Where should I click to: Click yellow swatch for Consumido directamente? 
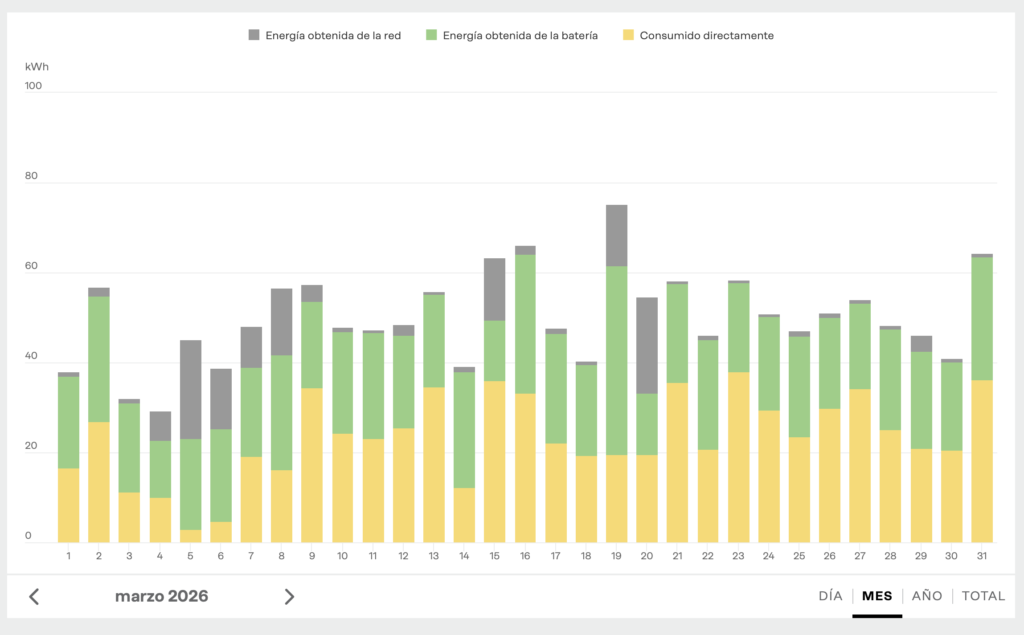click(x=628, y=36)
